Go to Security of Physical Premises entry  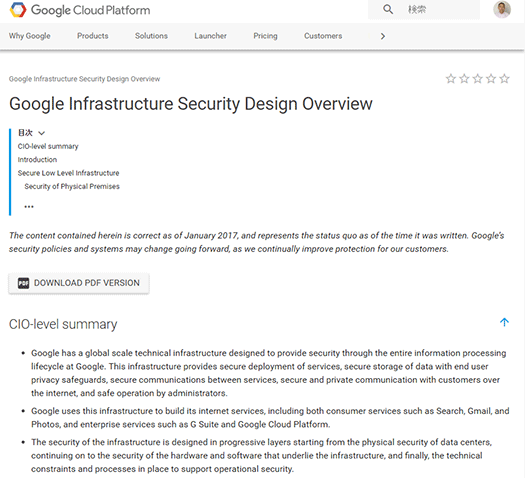point(72,186)
